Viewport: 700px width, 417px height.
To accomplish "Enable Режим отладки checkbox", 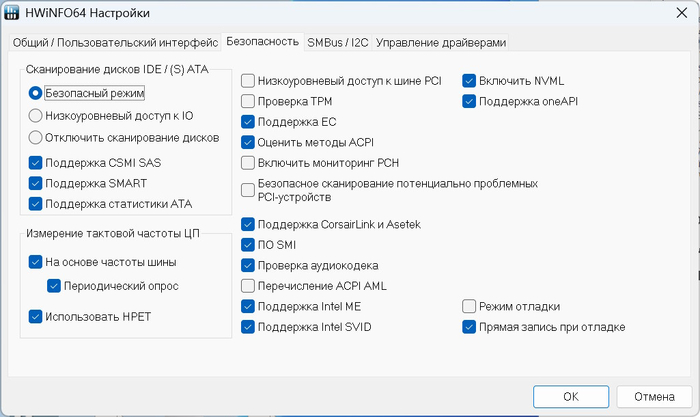I will coord(468,306).
